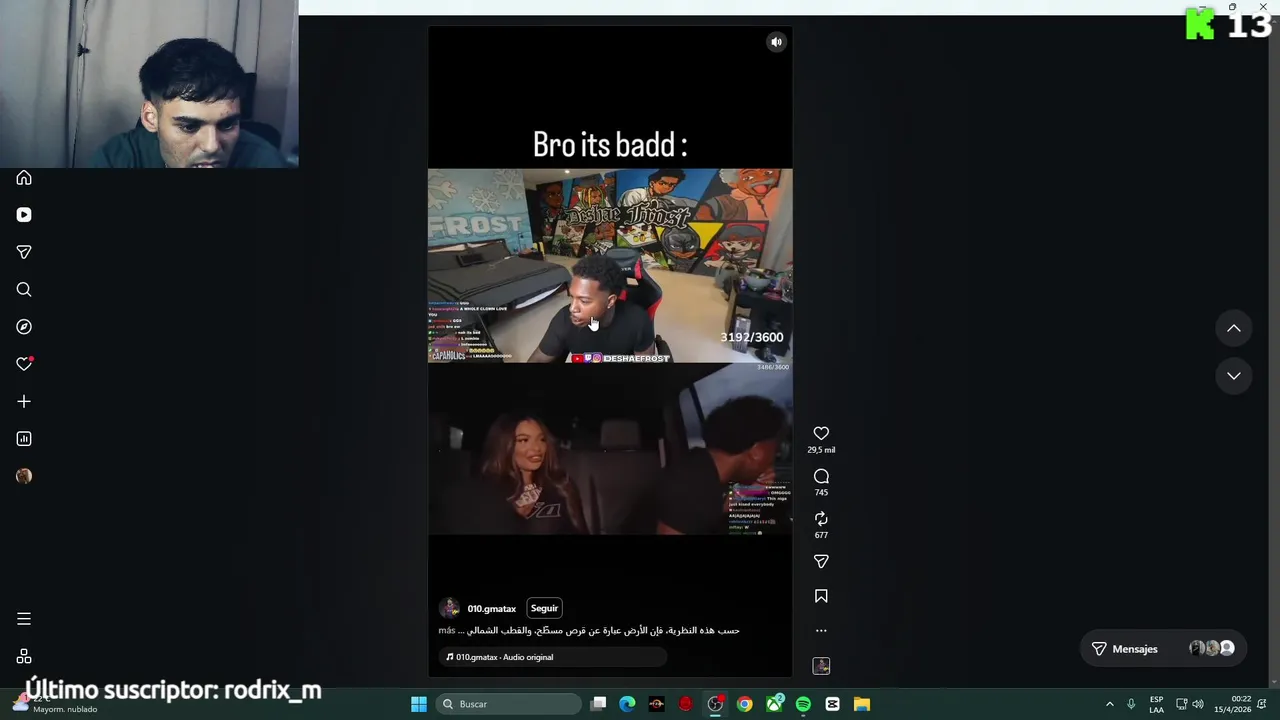Like the reel with heart icon
This screenshot has width=1280, height=720.
coord(821,433)
